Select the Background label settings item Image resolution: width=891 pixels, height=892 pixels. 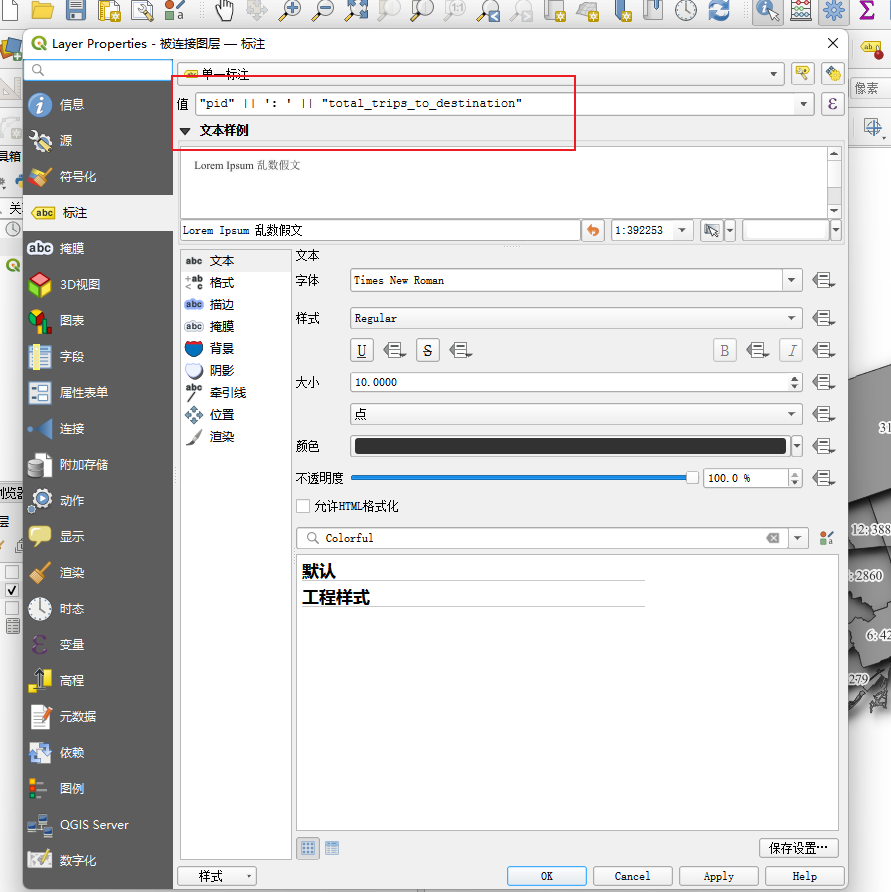pos(234,348)
